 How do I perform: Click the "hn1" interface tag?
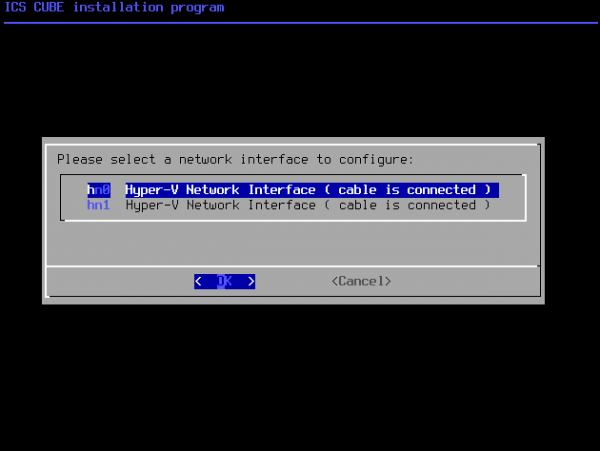point(98,205)
